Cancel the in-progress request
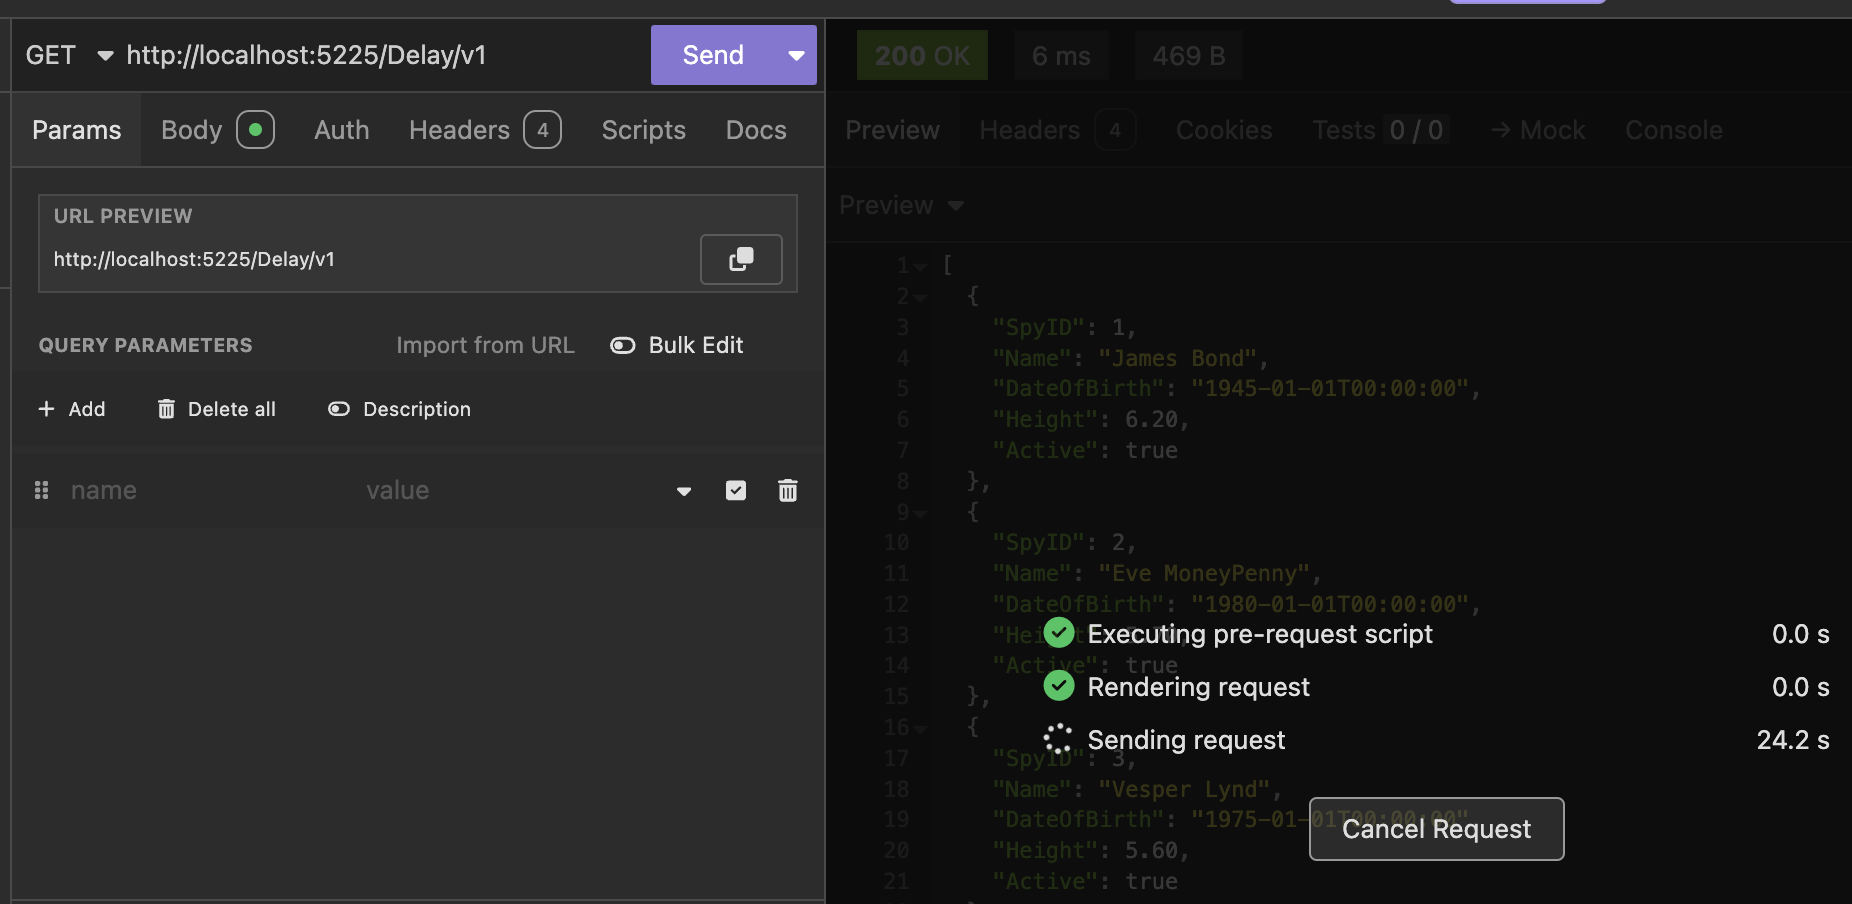 [x=1436, y=829]
